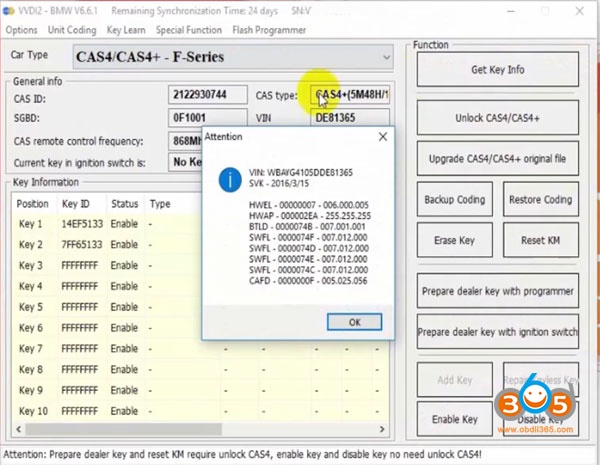600x465 pixels.
Task: Click the CAS ID input field
Action: click(207, 95)
